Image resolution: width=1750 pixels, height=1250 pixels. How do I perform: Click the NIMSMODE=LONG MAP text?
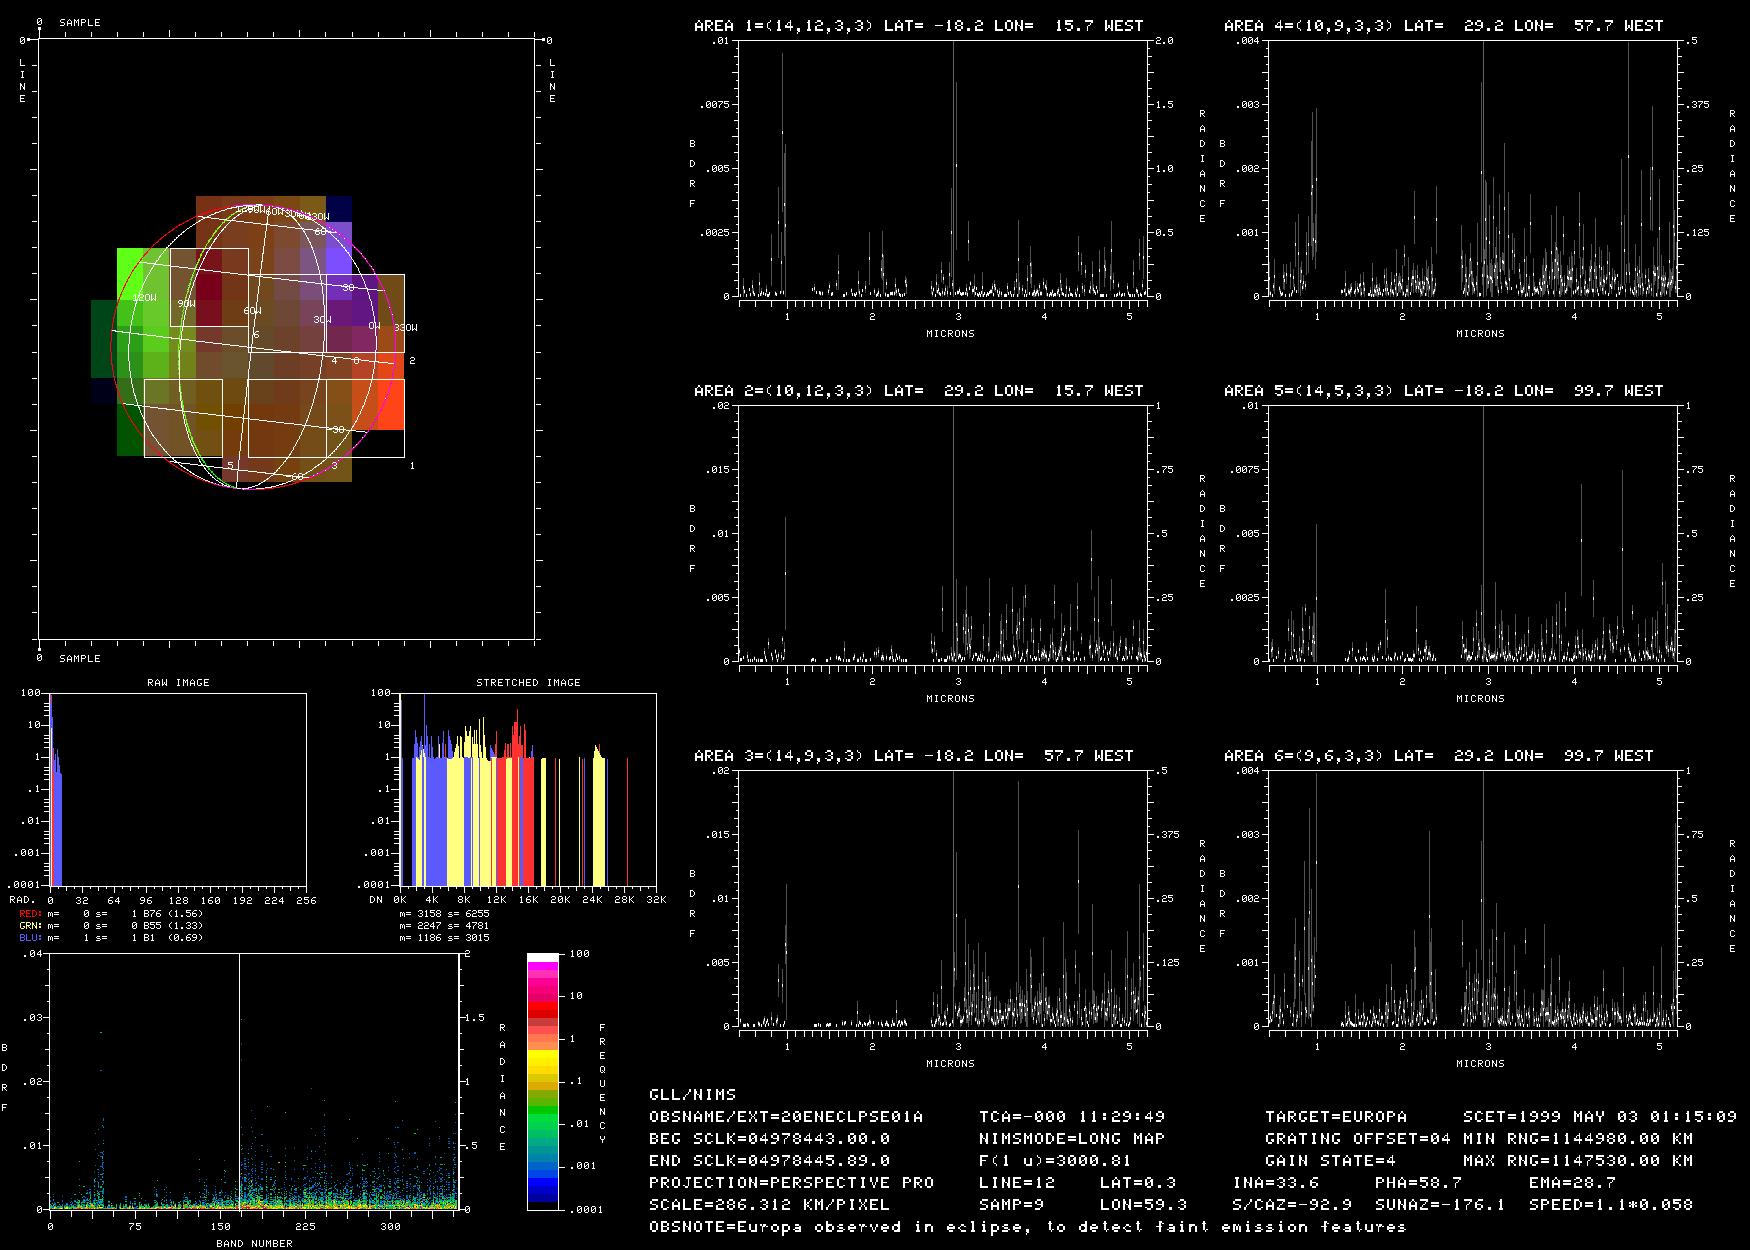coord(1072,1139)
